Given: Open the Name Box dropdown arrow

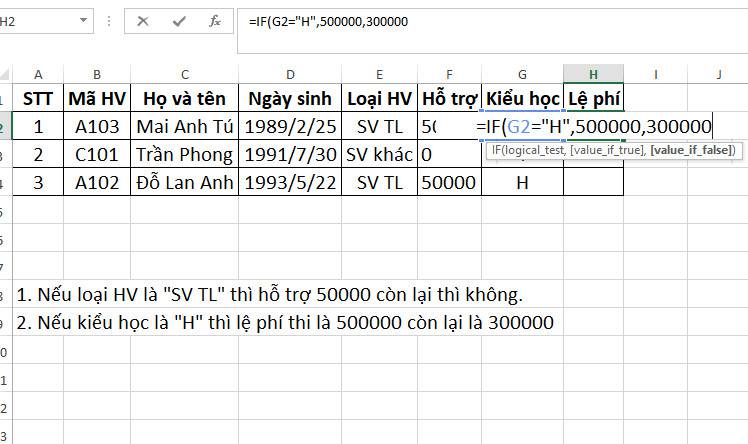Looking at the screenshot, I should [83, 21].
